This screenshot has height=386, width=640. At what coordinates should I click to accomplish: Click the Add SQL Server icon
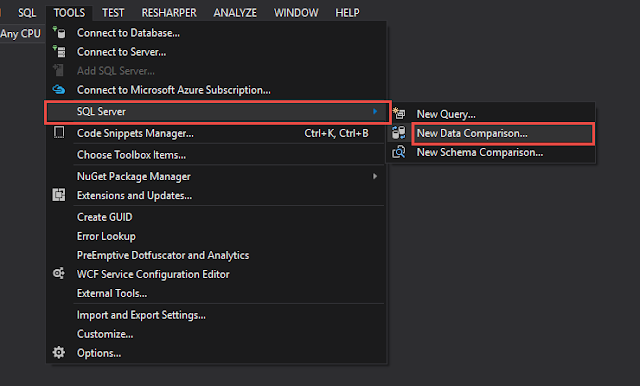pyautogui.click(x=59, y=71)
